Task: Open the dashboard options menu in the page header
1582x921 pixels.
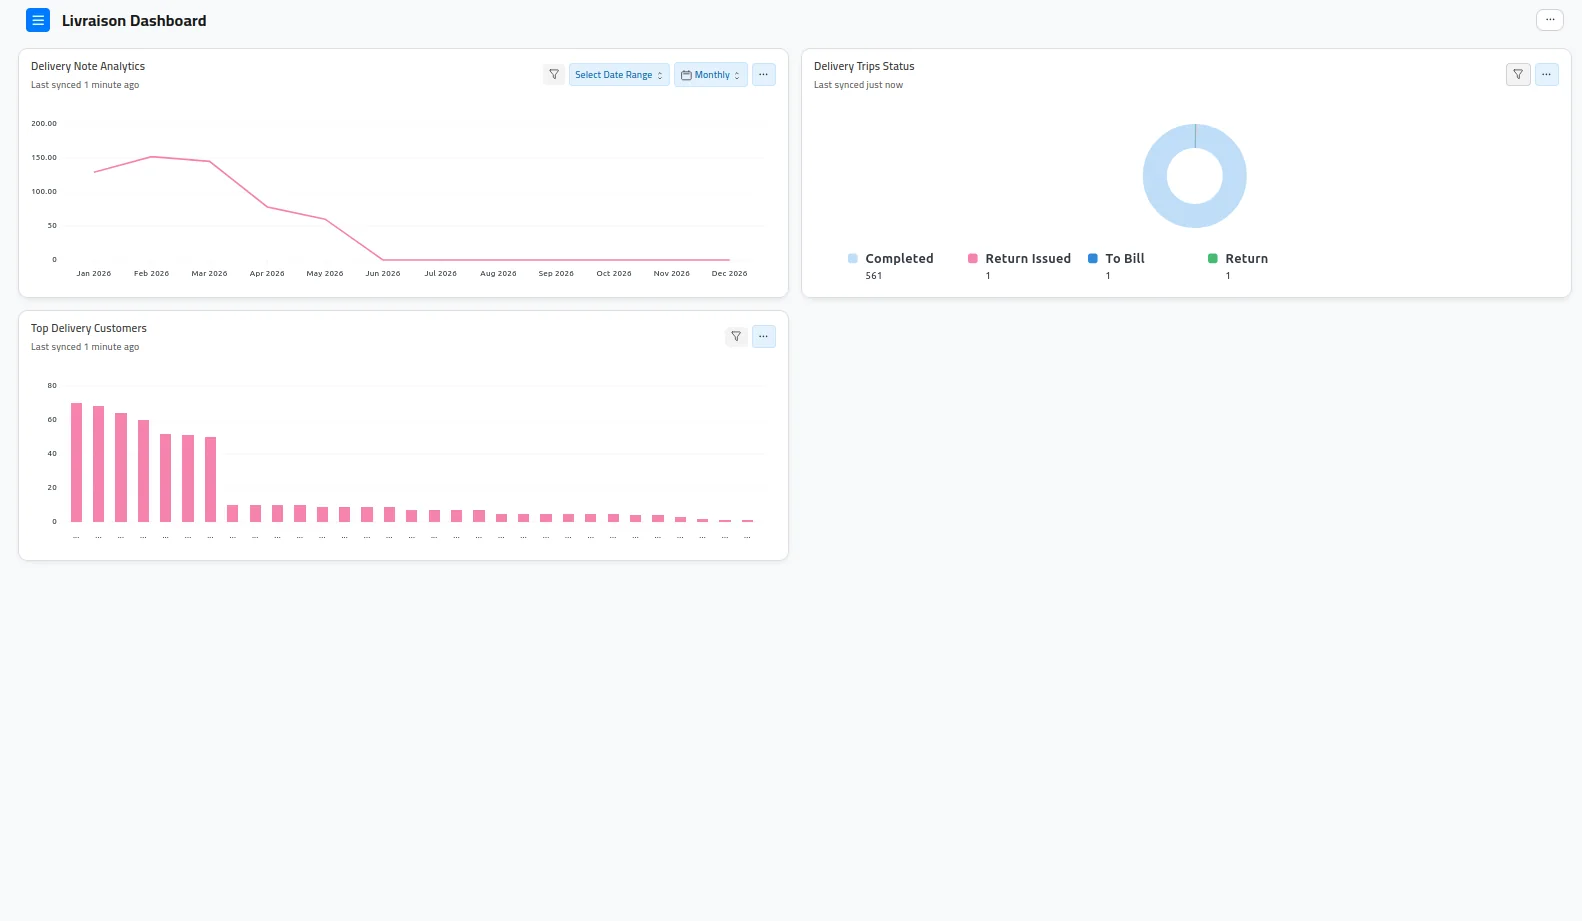Action: 1549,20
